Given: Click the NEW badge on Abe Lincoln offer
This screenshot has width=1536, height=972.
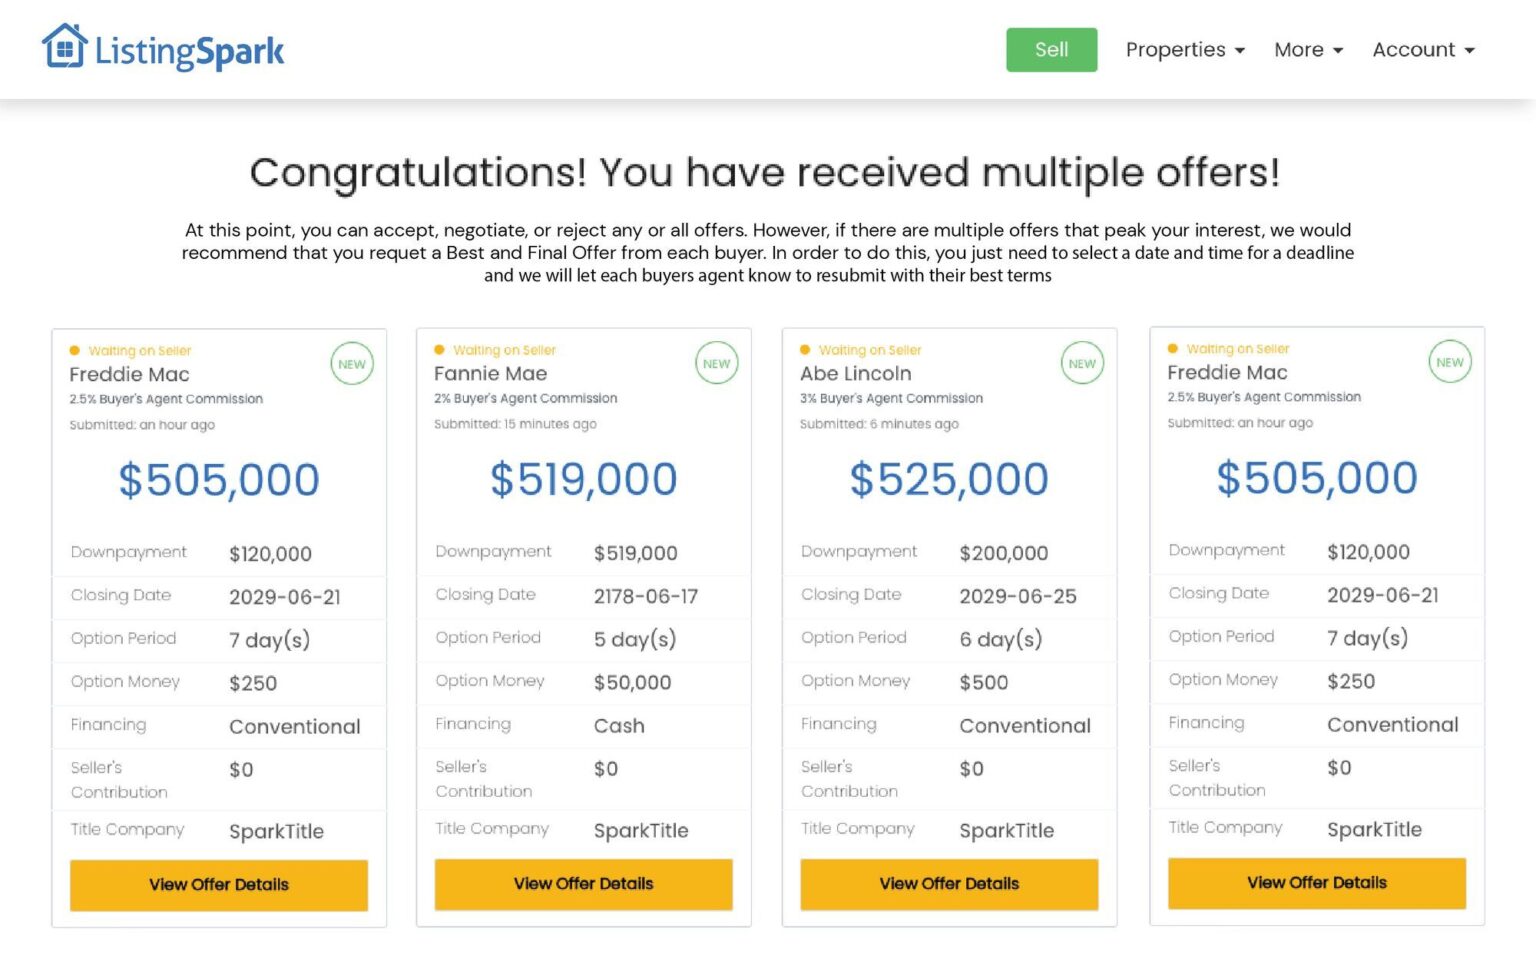Looking at the screenshot, I should [x=1082, y=364].
